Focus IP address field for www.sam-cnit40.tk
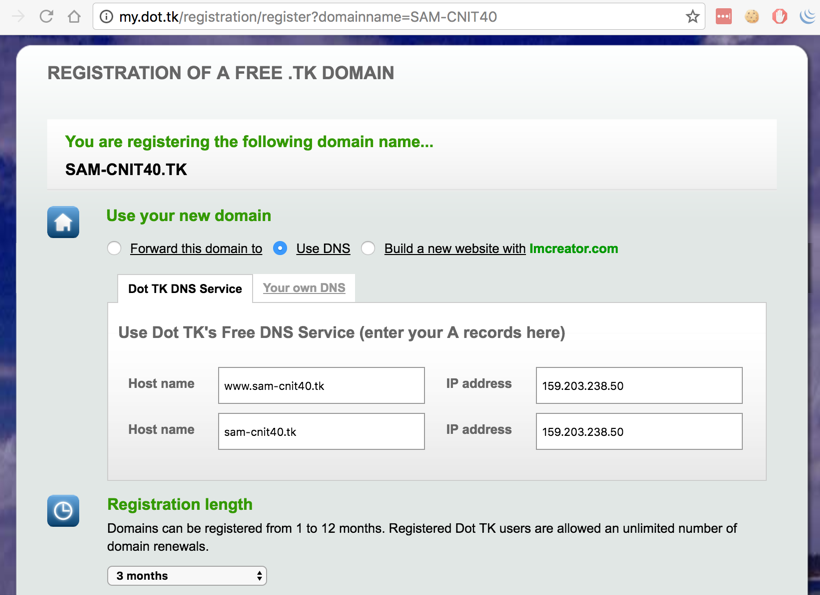 coord(639,385)
